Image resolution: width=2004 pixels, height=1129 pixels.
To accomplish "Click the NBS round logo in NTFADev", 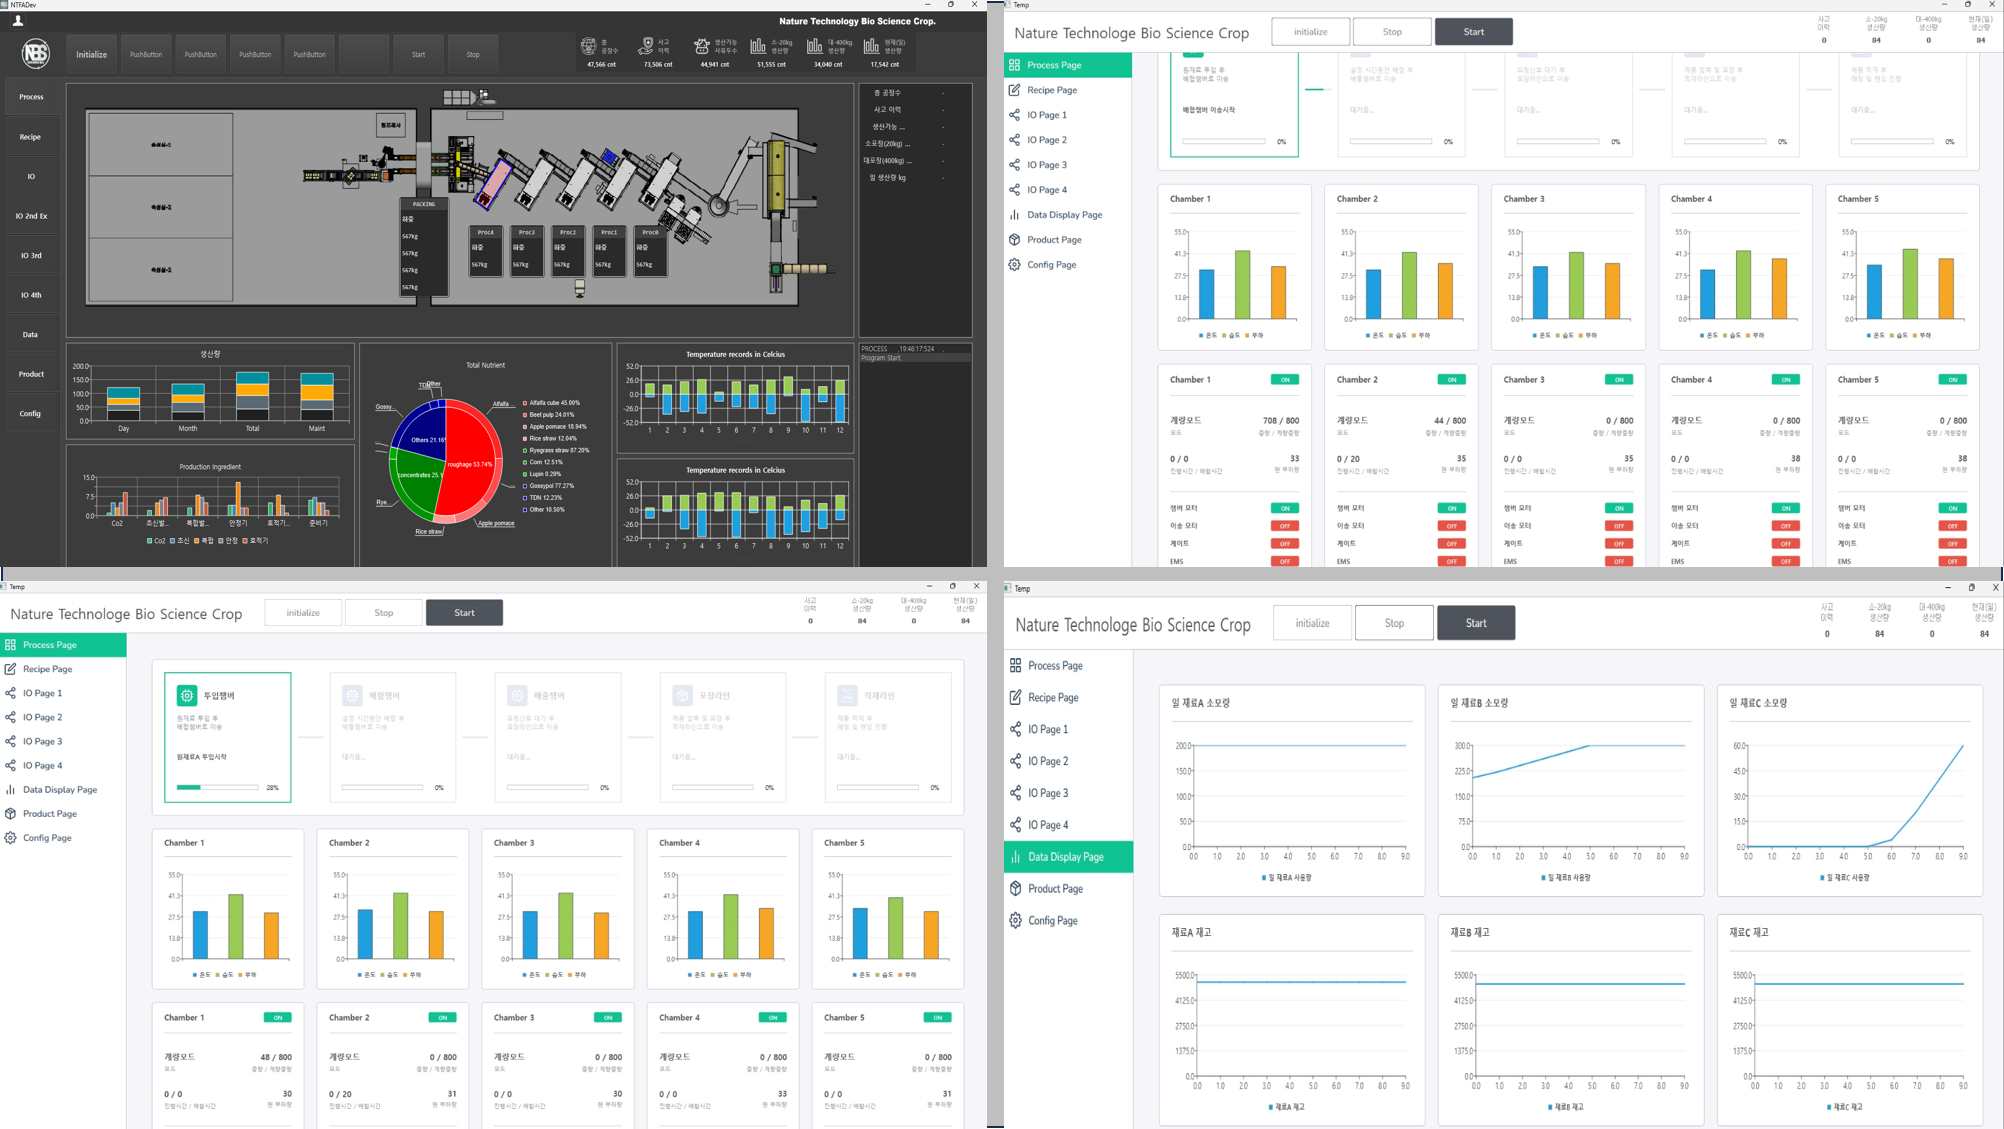I will click(36, 53).
